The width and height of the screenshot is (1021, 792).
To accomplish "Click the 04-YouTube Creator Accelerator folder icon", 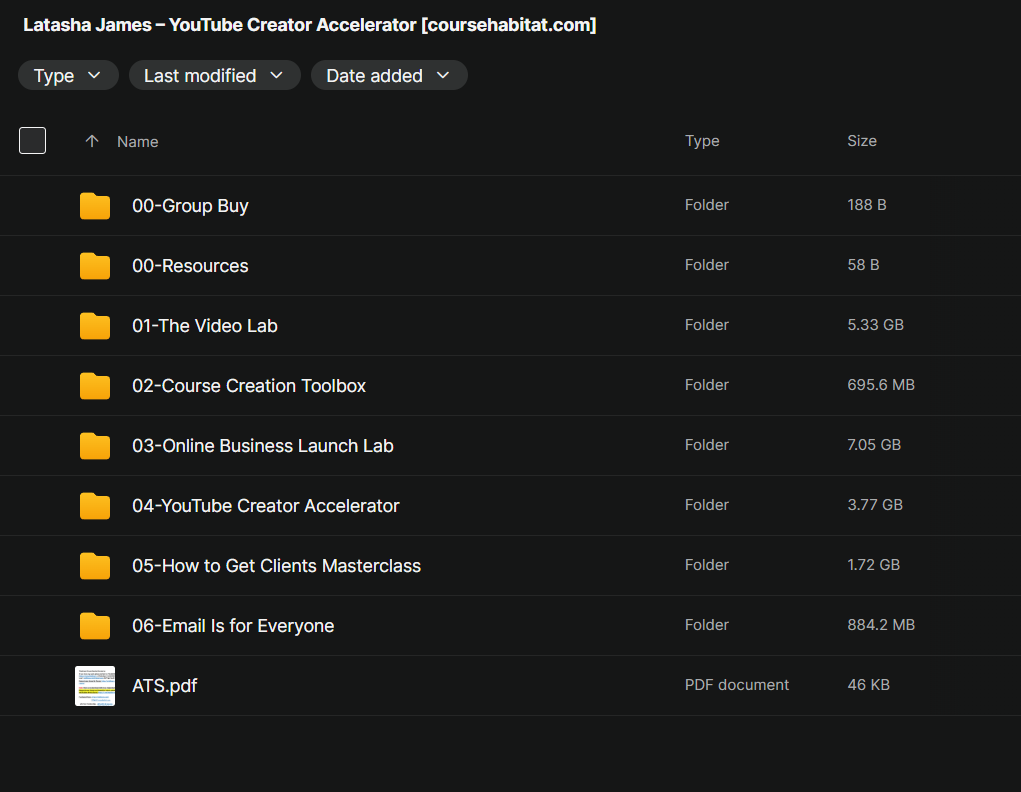I will [x=95, y=505].
